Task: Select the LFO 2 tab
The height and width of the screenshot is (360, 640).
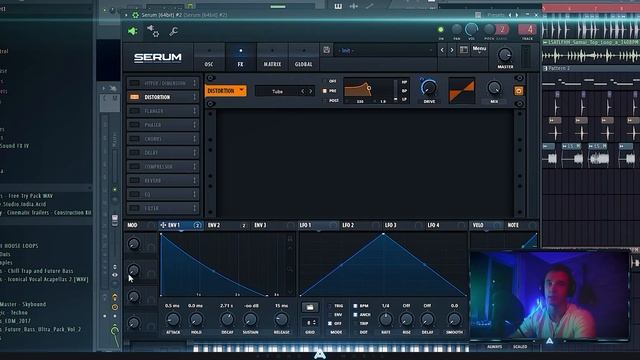Action: click(x=360, y=225)
